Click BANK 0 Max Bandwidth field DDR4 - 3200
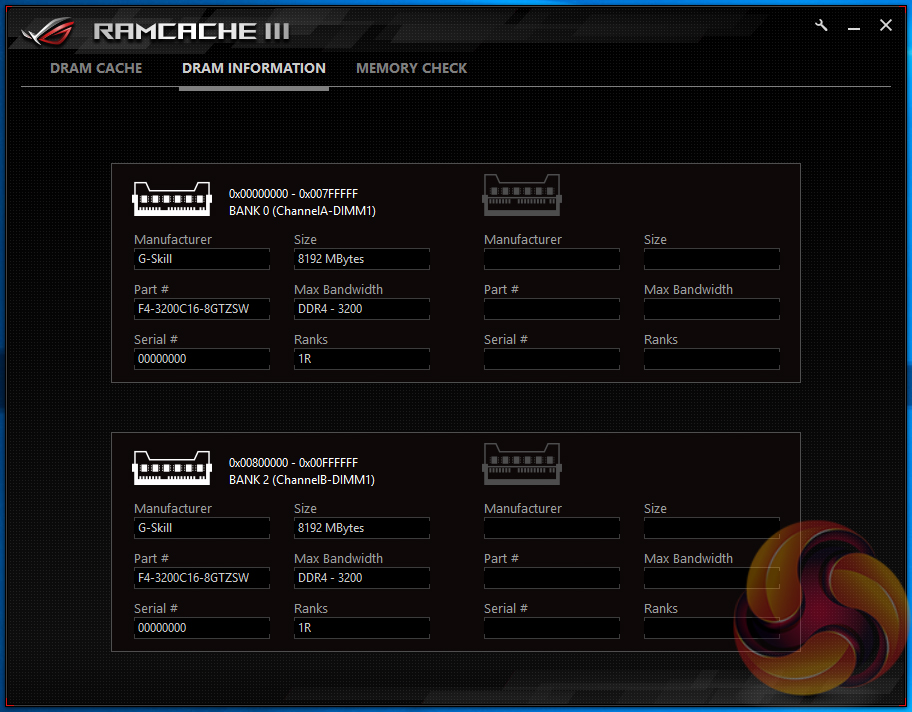Image resolution: width=912 pixels, height=712 pixels. [362, 309]
